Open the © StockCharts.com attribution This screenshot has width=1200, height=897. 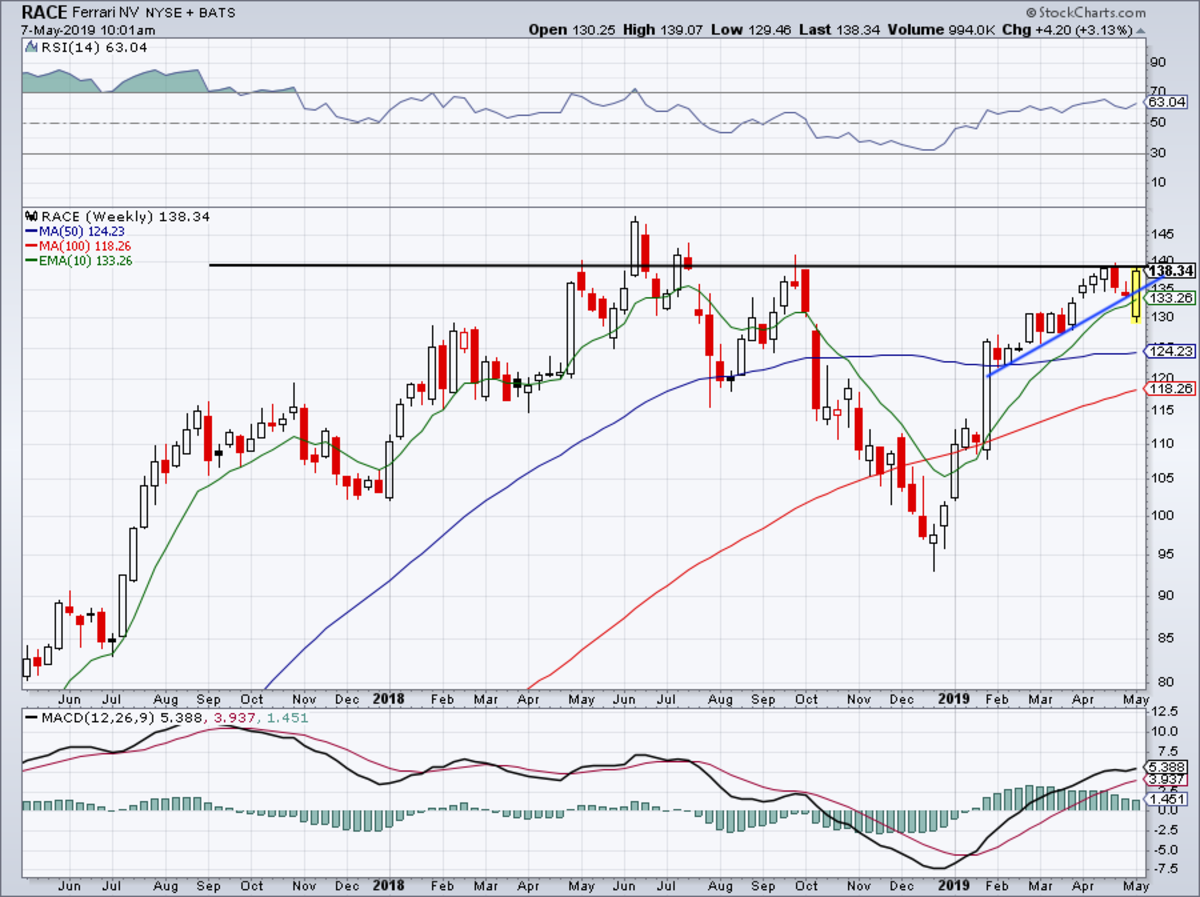tap(1088, 13)
